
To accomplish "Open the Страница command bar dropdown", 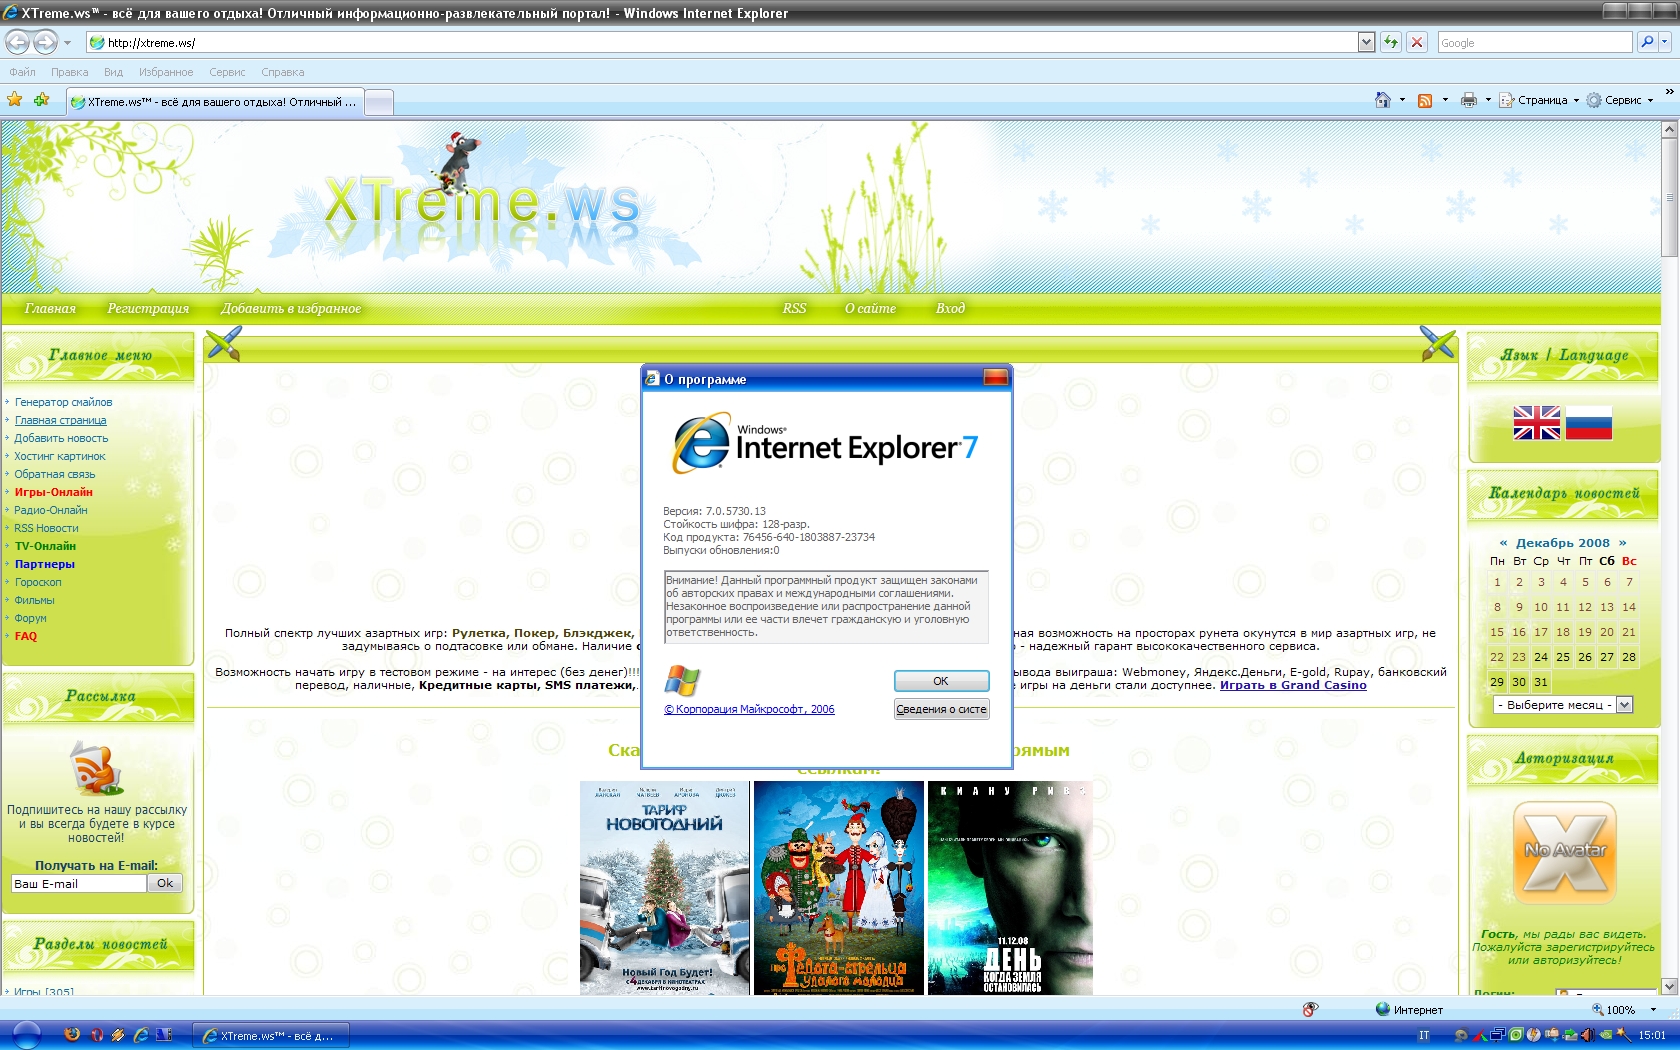I will point(1539,100).
